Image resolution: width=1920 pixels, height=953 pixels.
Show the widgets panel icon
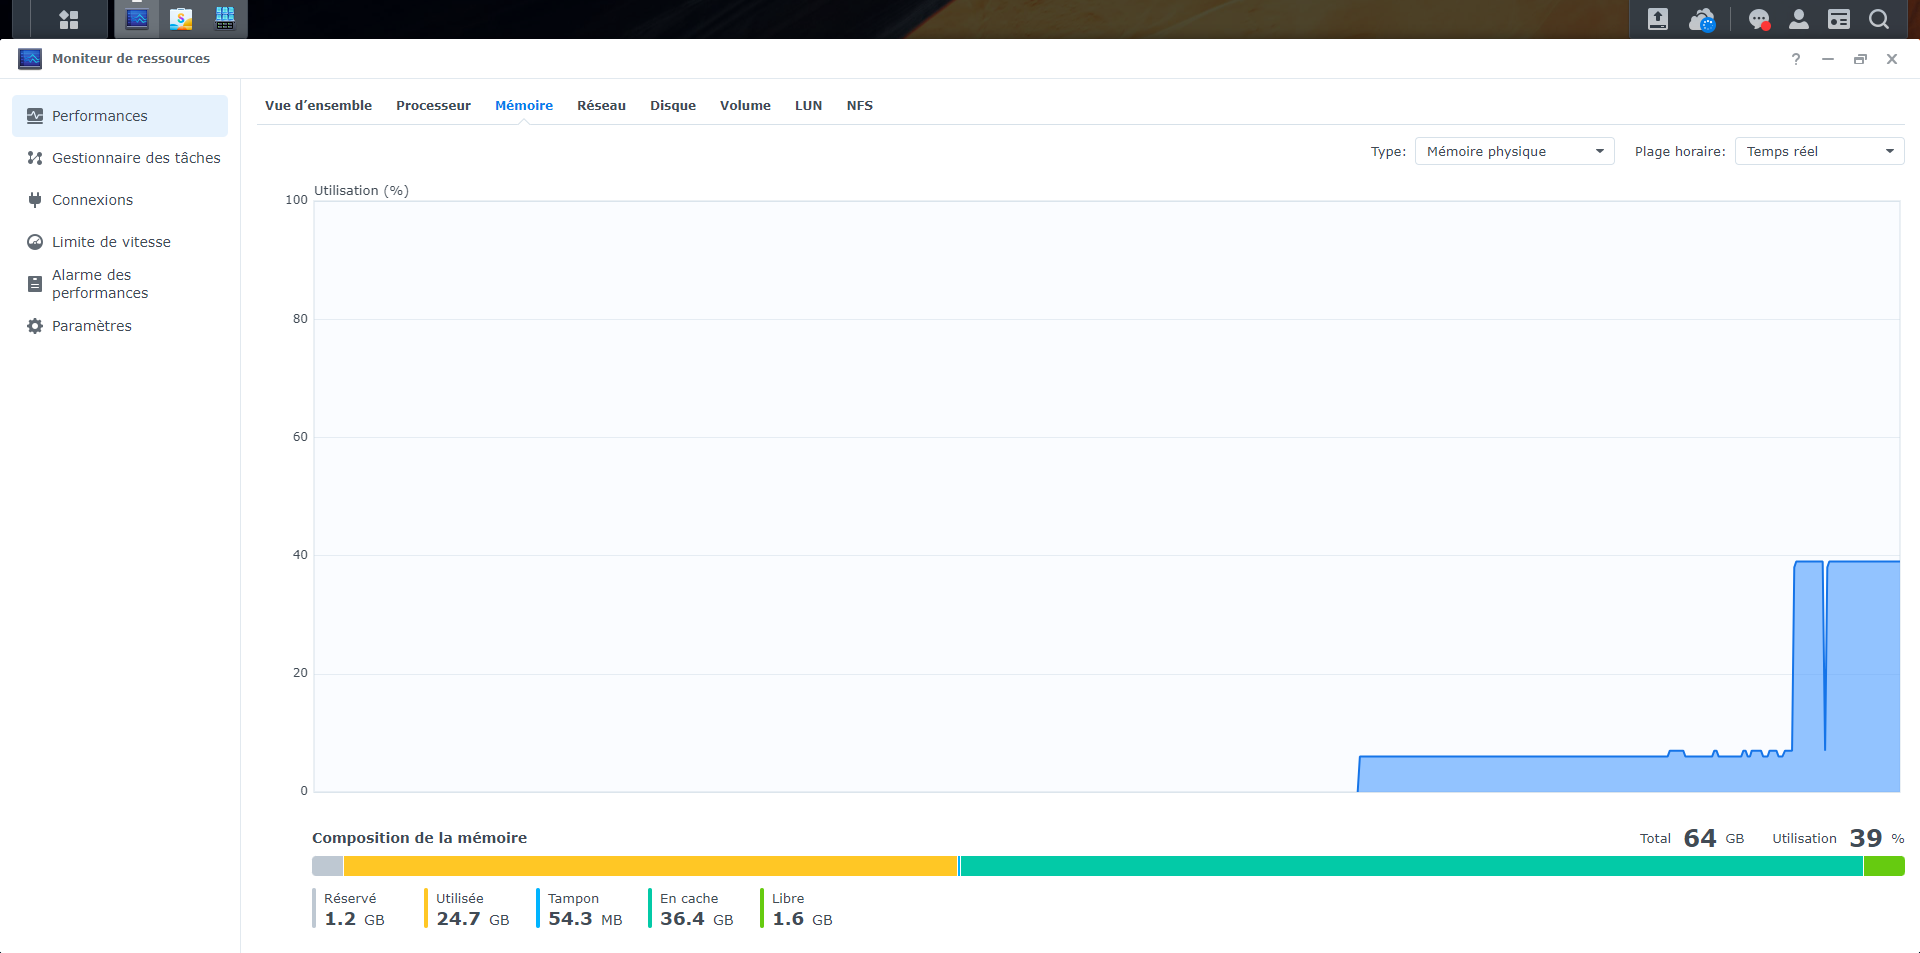coord(1839,19)
